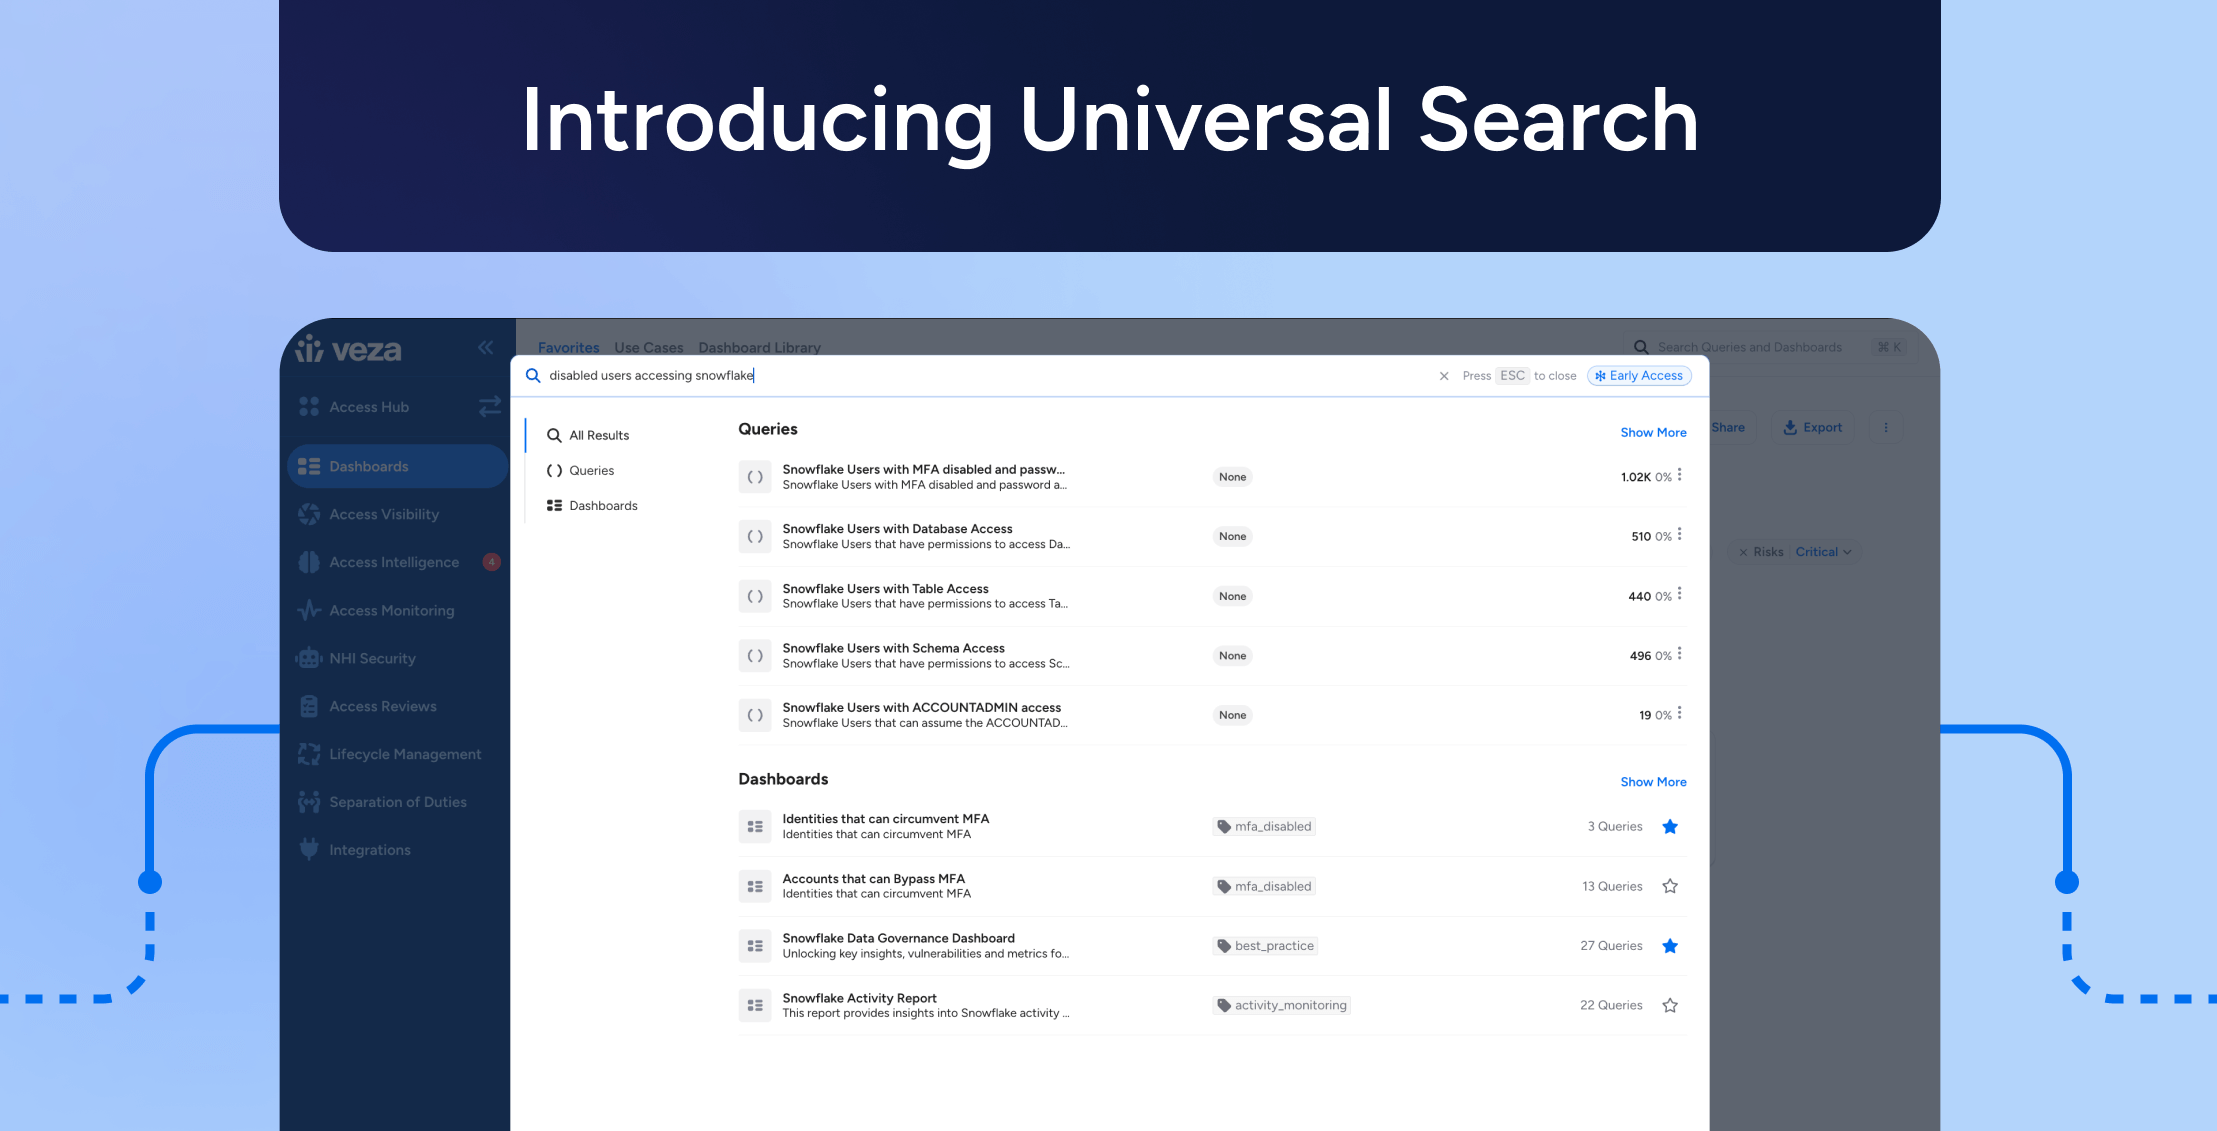Image resolution: width=2217 pixels, height=1131 pixels.
Task: Open the Critical risks dropdown
Action: click(x=1823, y=552)
